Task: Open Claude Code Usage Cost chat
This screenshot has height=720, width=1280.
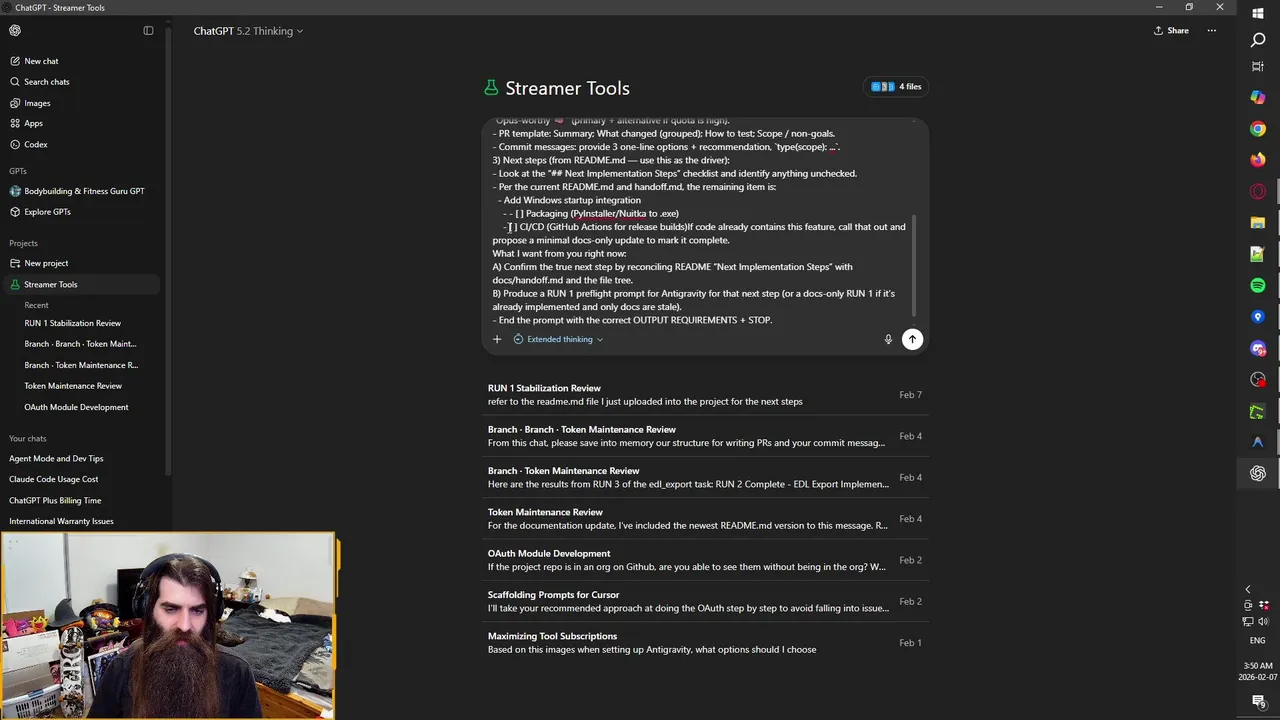Action: [x=54, y=479]
